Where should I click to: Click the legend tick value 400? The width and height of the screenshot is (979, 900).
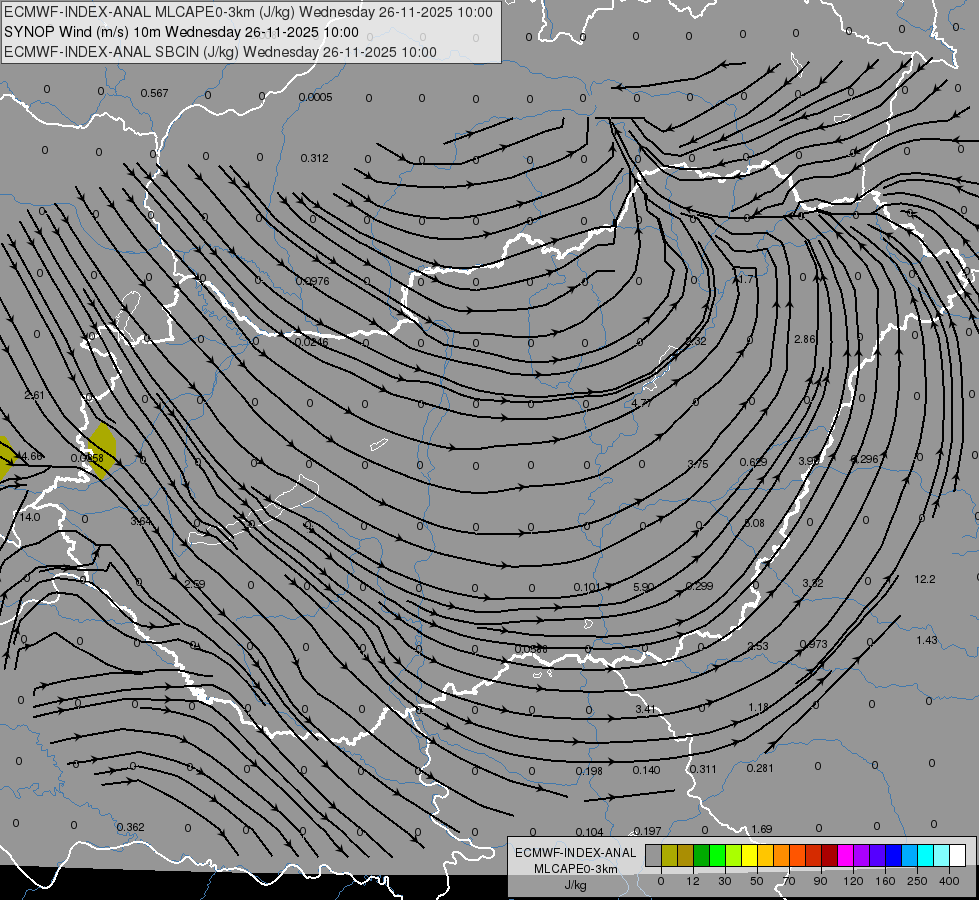[949, 881]
